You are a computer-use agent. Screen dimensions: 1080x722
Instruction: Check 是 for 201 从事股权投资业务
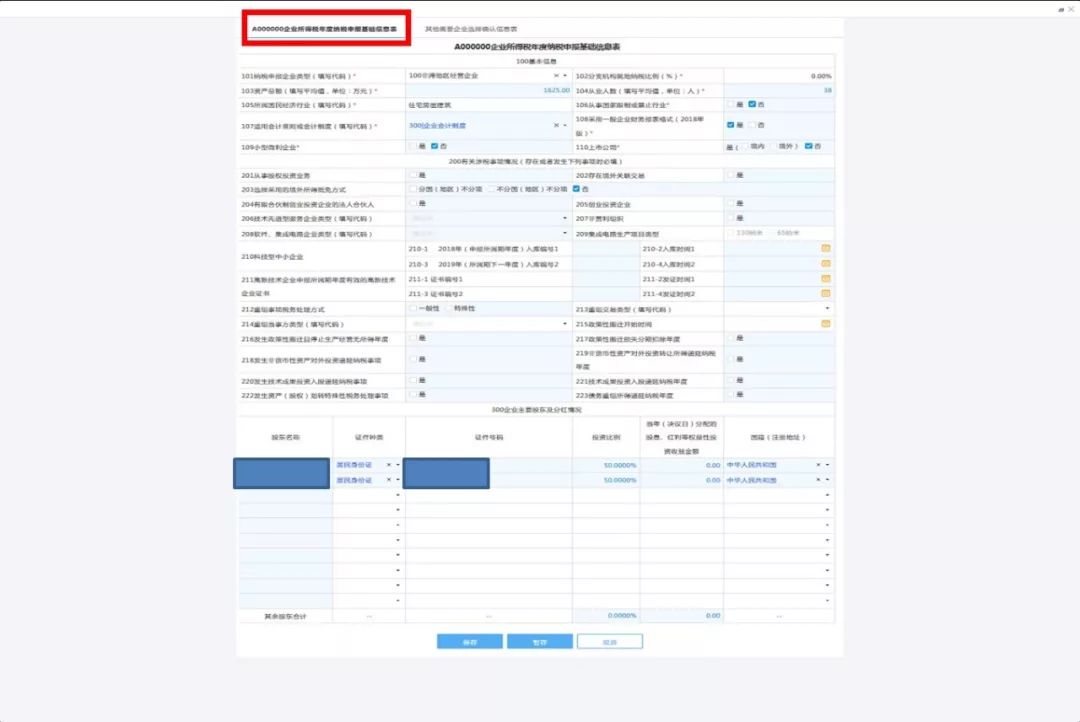pos(412,175)
